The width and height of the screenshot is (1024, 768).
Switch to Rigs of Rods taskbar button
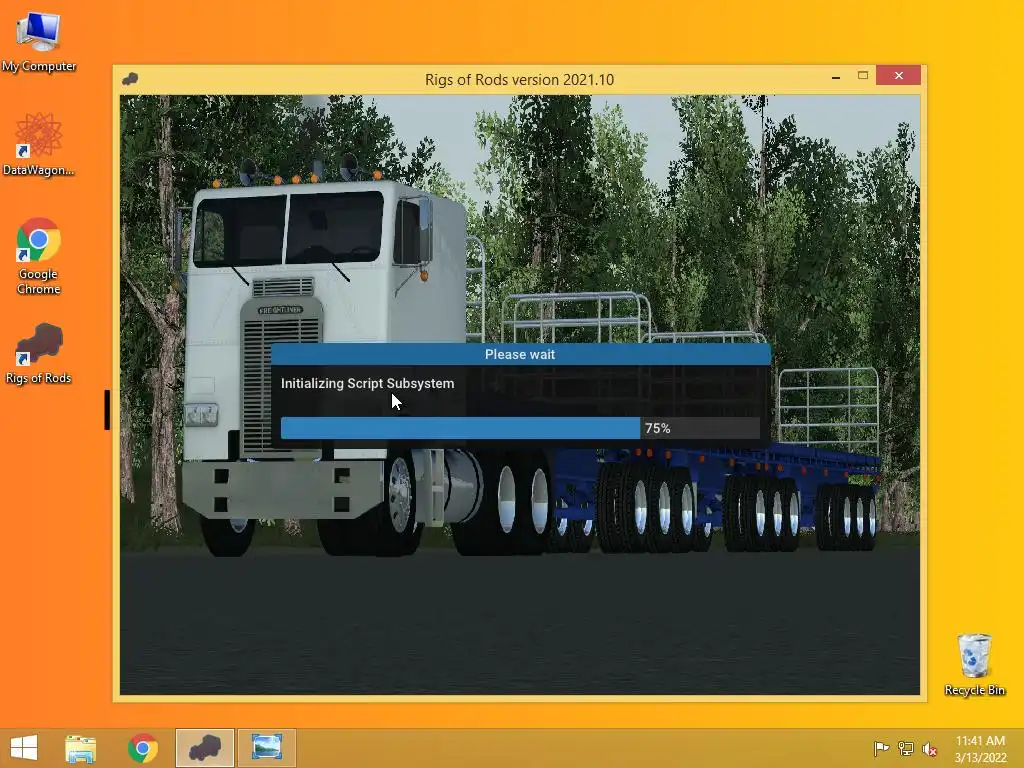click(204, 748)
